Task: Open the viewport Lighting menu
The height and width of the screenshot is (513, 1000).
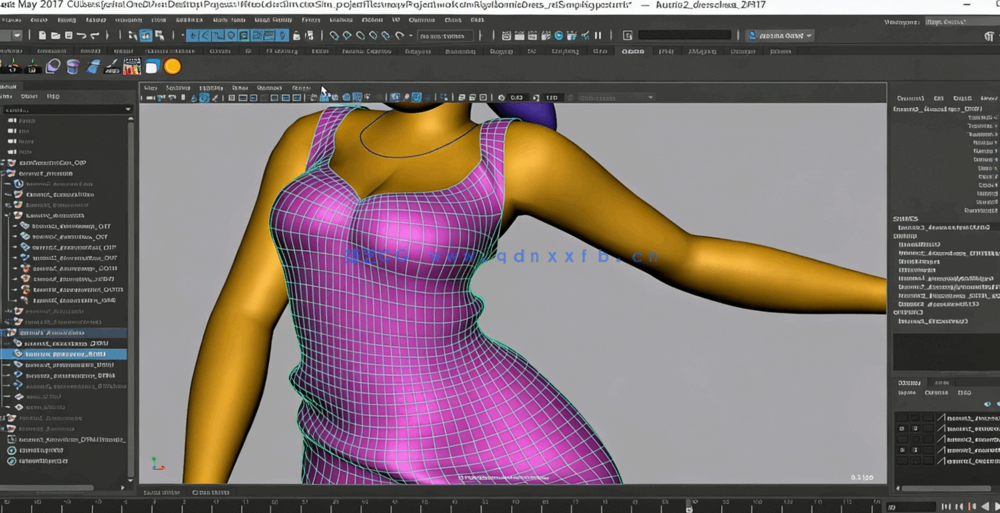Action: click(210, 88)
